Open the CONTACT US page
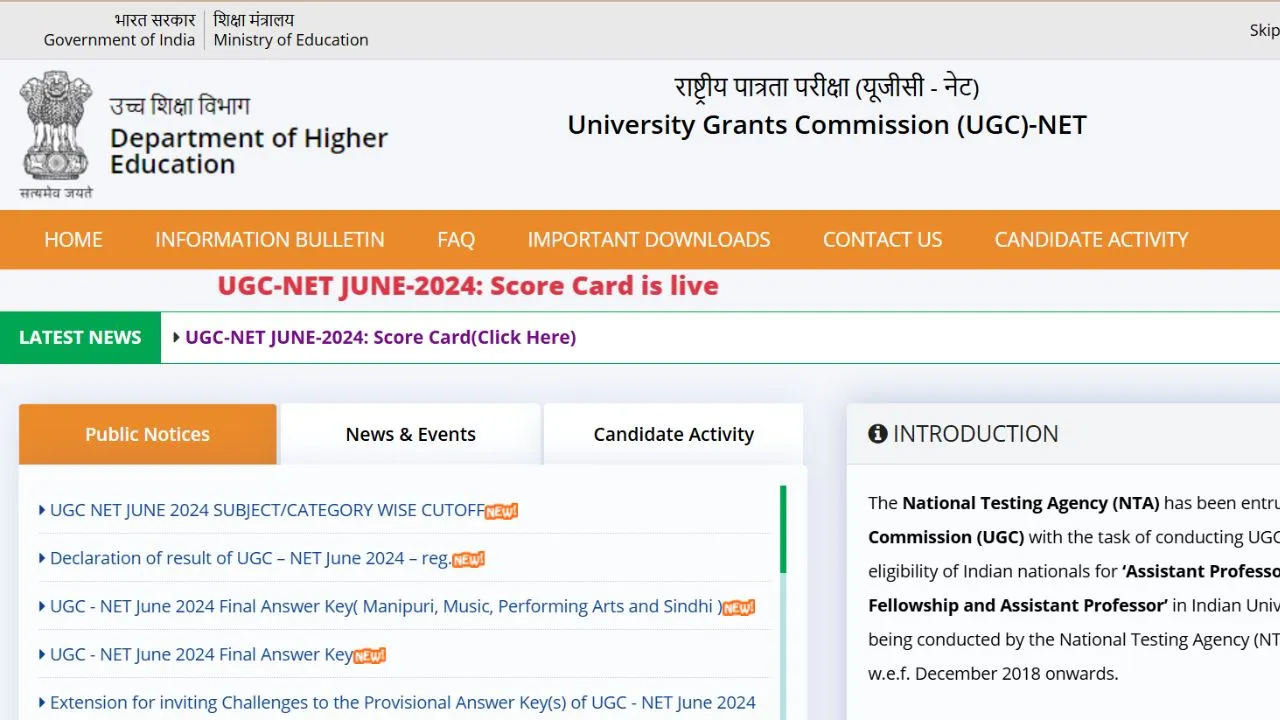 (x=883, y=240)
